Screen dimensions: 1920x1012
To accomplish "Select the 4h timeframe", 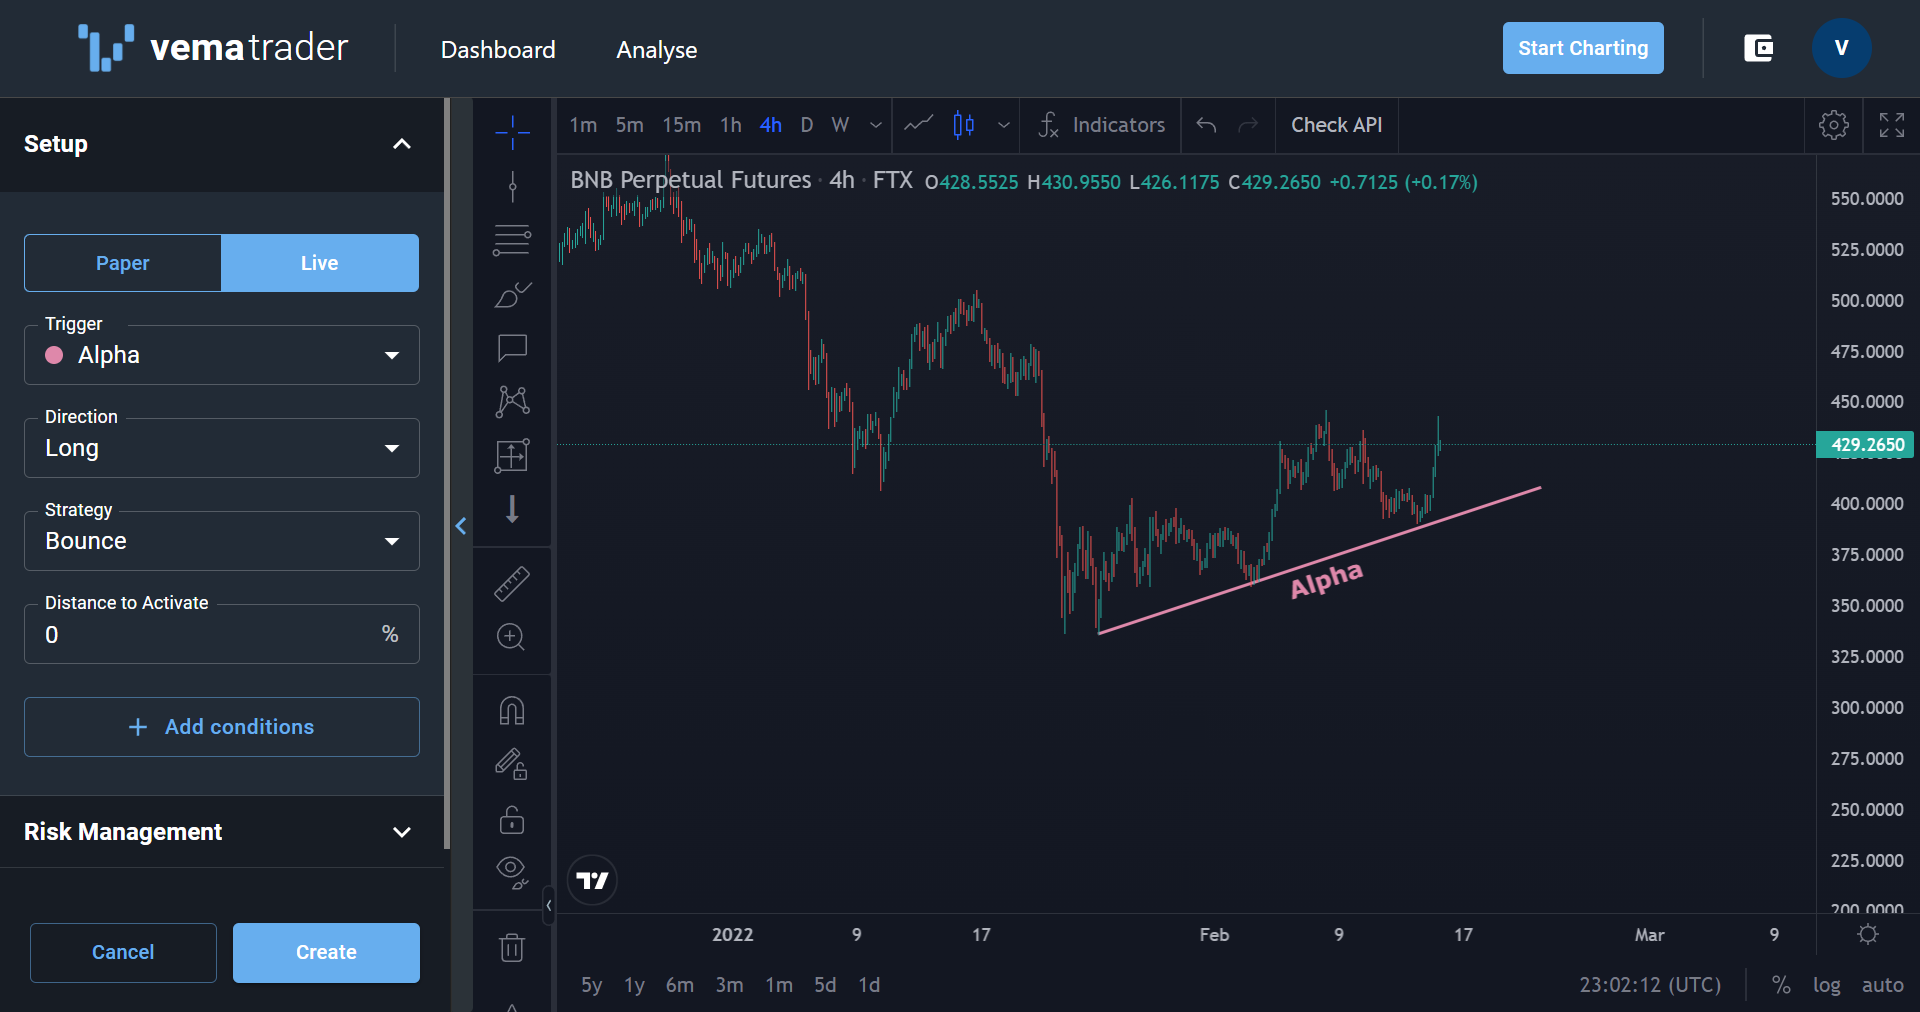I will 771,125.
